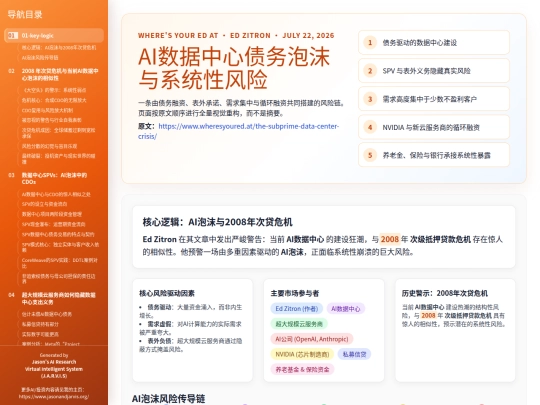The height and width of the screenshot is (405, 540).
Task: Jump to AI泡沫风险传导链 in sidebar
Action: 40,58
